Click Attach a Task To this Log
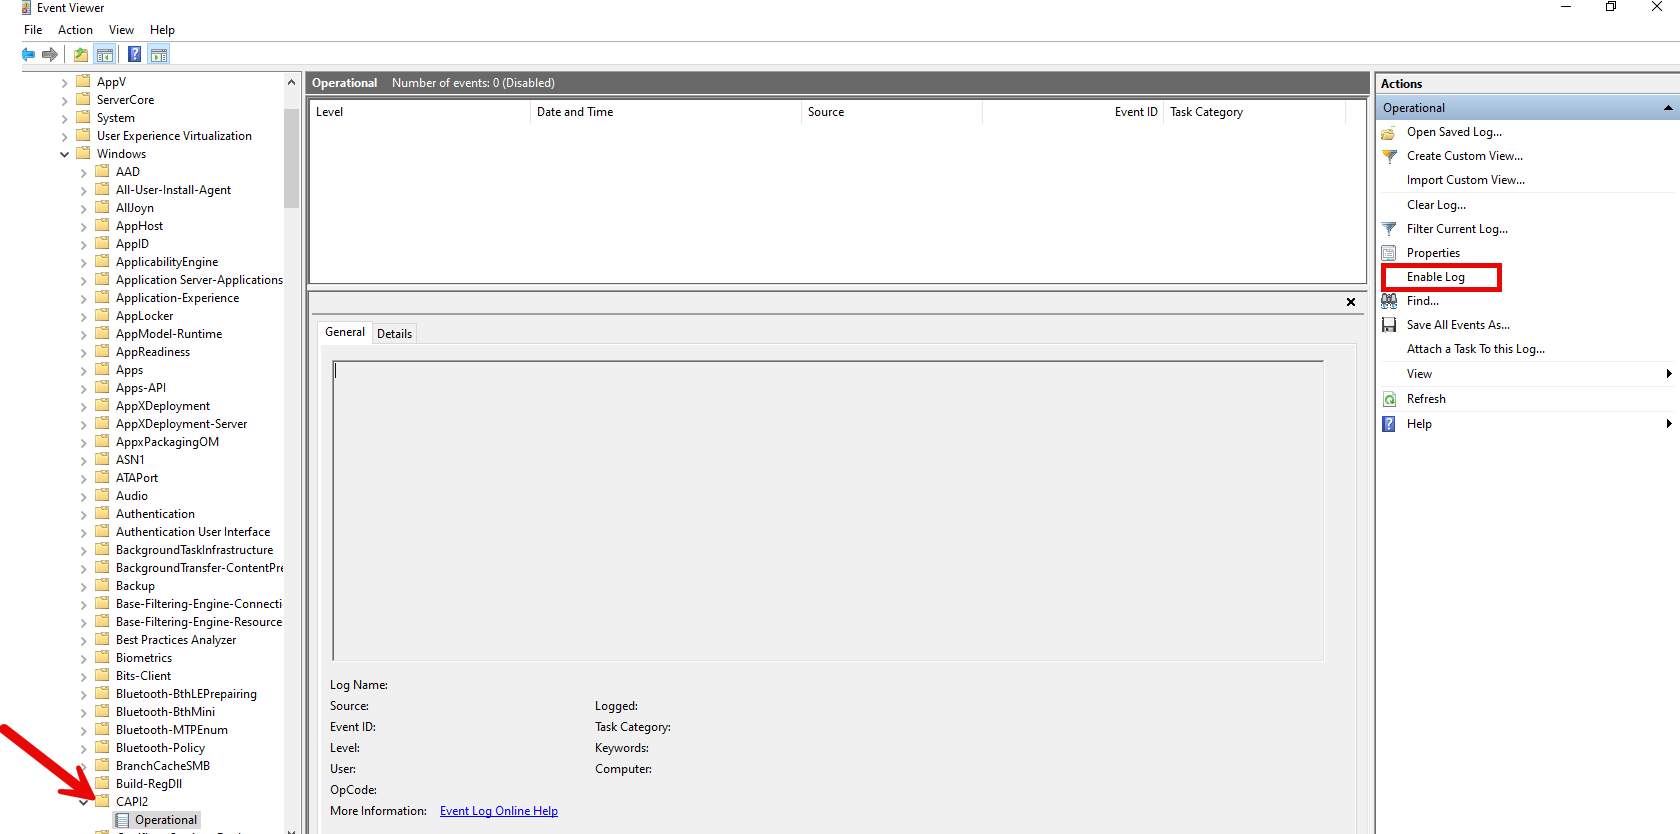Viewport: 1680px width, 834px height. coord(1476,349)
